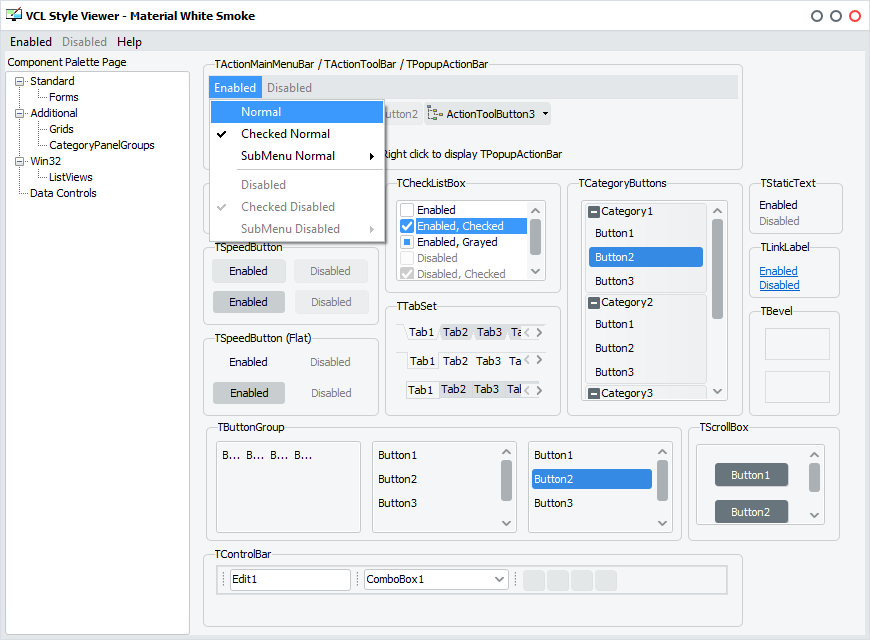Click the ActionToolButton3 tree icon
Image resolution: width=870 pixels, height=640 pixels.
coord(434,114)
